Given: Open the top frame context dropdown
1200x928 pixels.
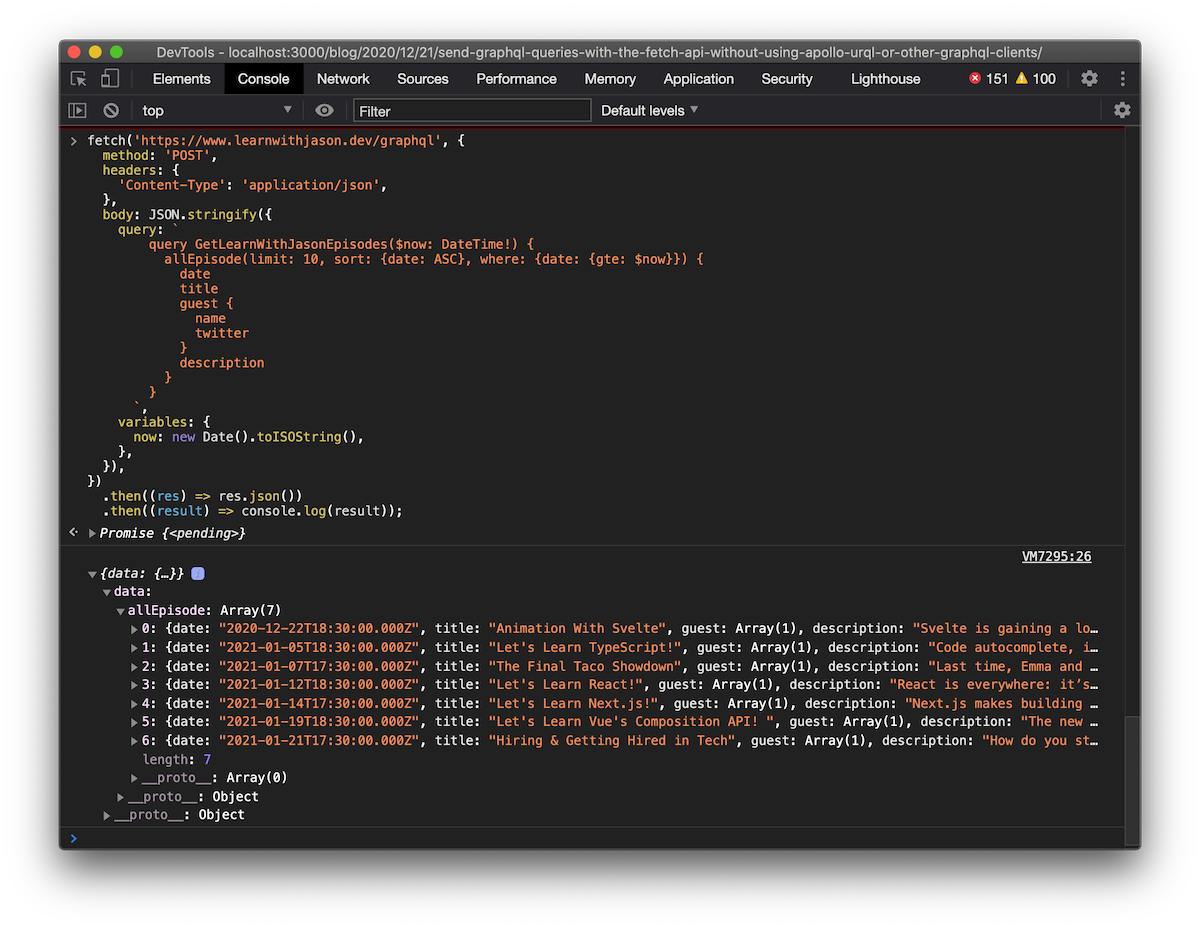Looking at the screenshot, I should tap(215, 110).
